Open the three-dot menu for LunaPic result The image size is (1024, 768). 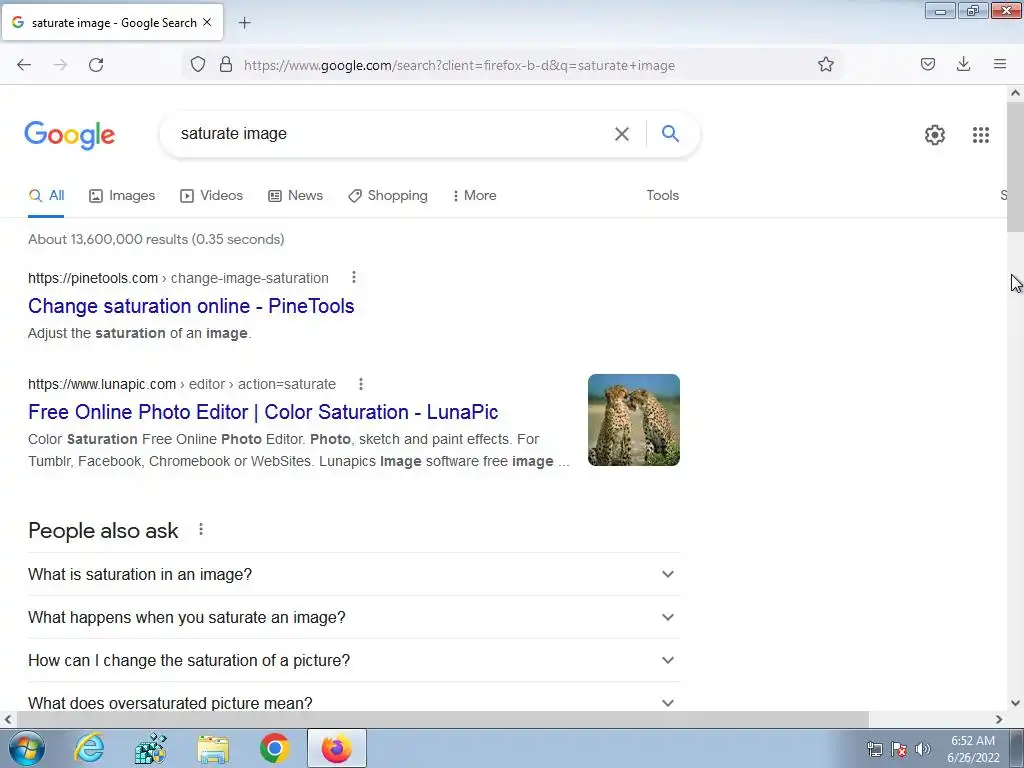click(x=360, y=384)
